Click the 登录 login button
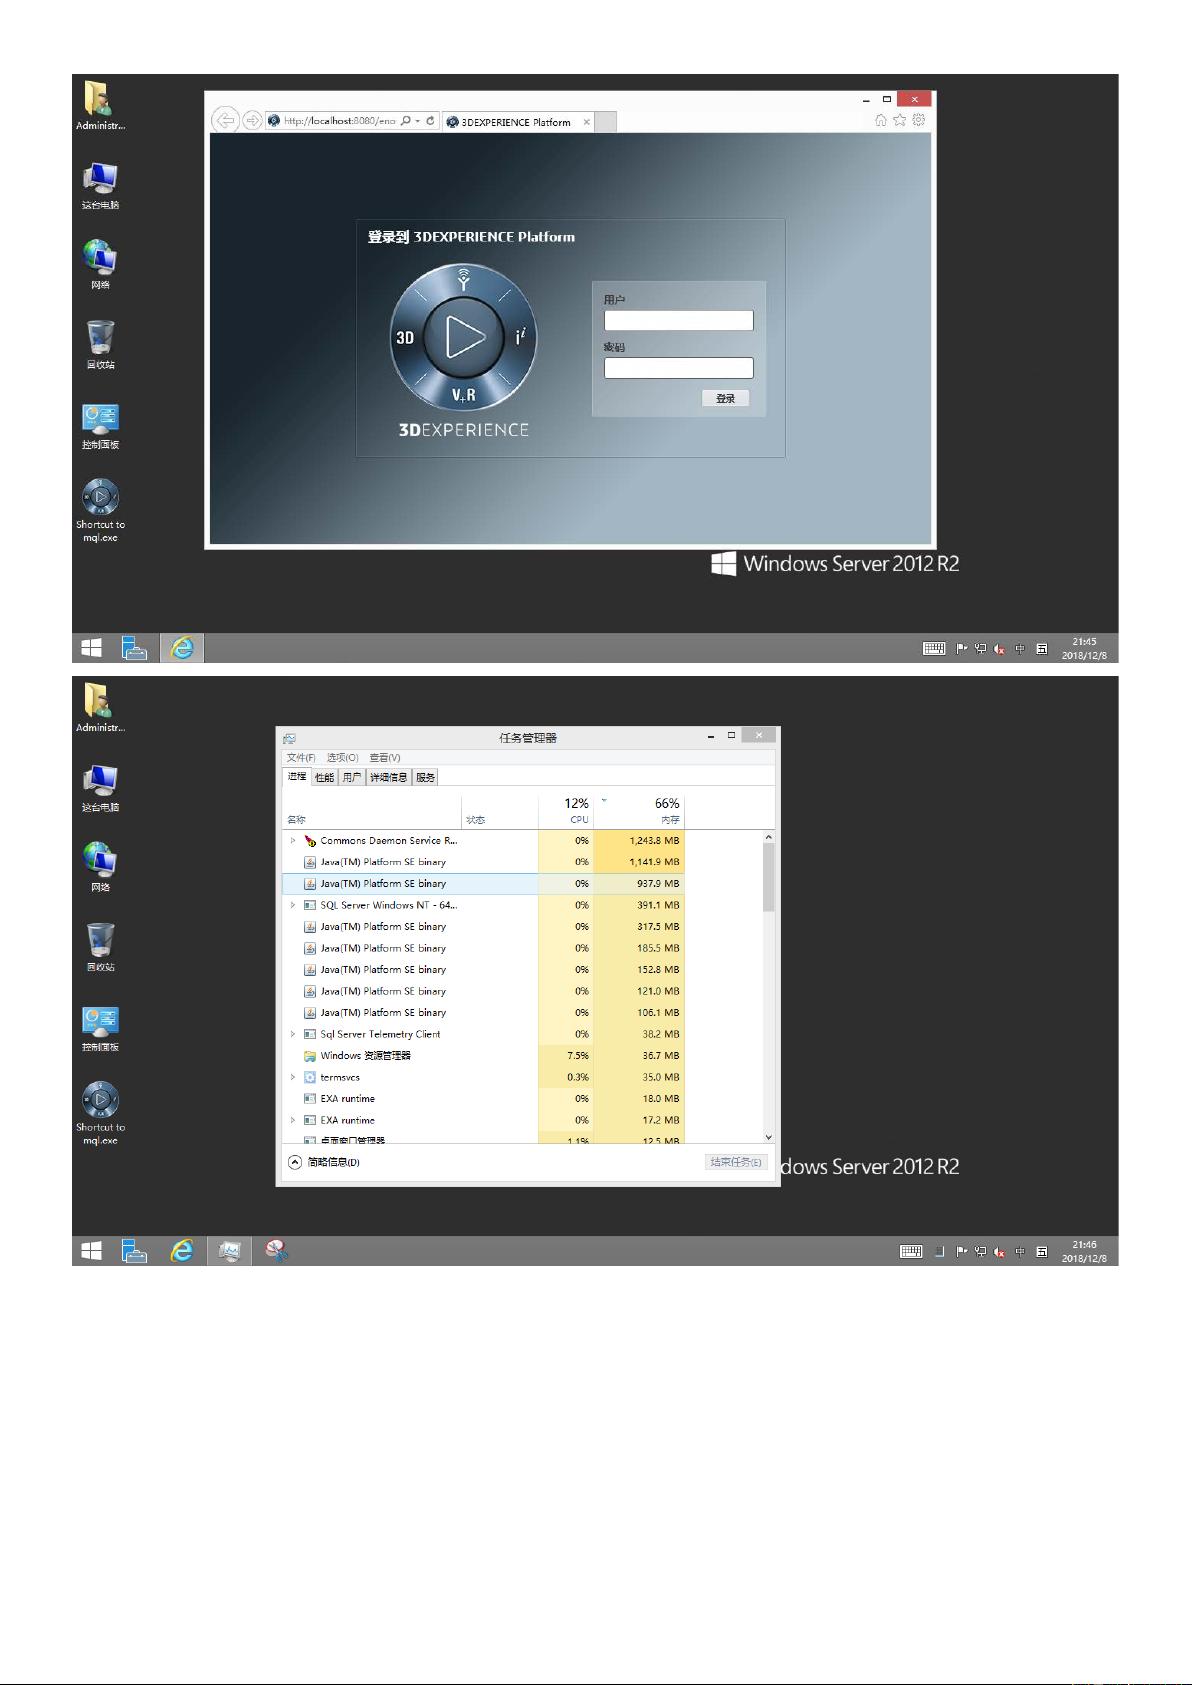 point(725,398)
